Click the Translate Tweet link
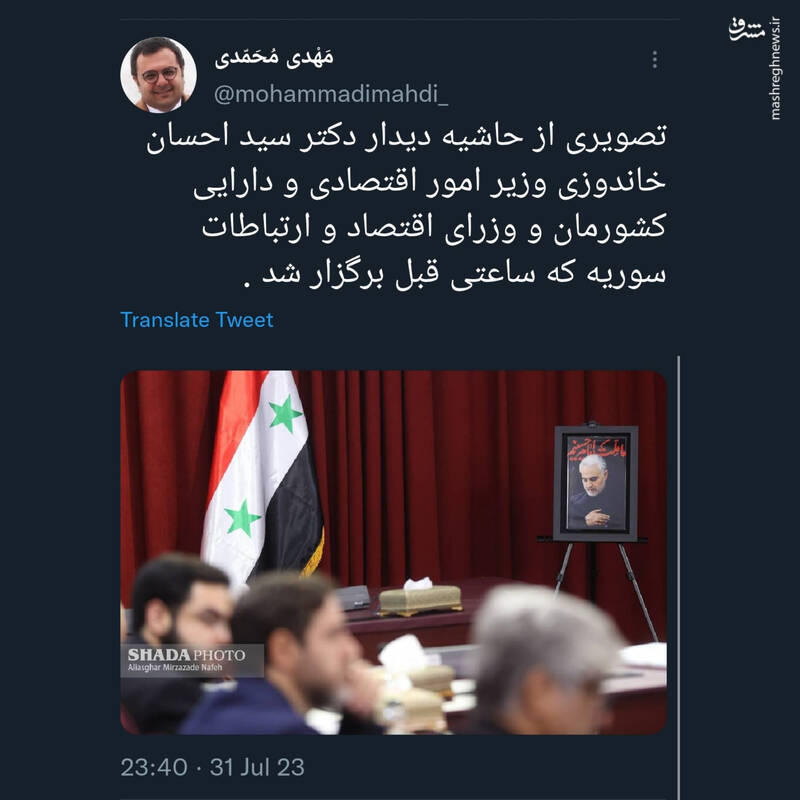The image size is (800, 800). [197, 320]
